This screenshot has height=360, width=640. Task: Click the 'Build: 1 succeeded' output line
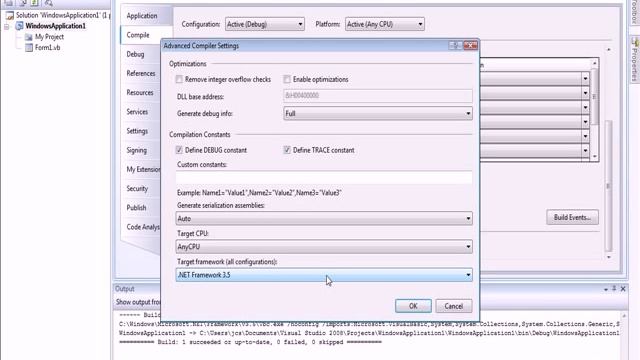point(250,342)
